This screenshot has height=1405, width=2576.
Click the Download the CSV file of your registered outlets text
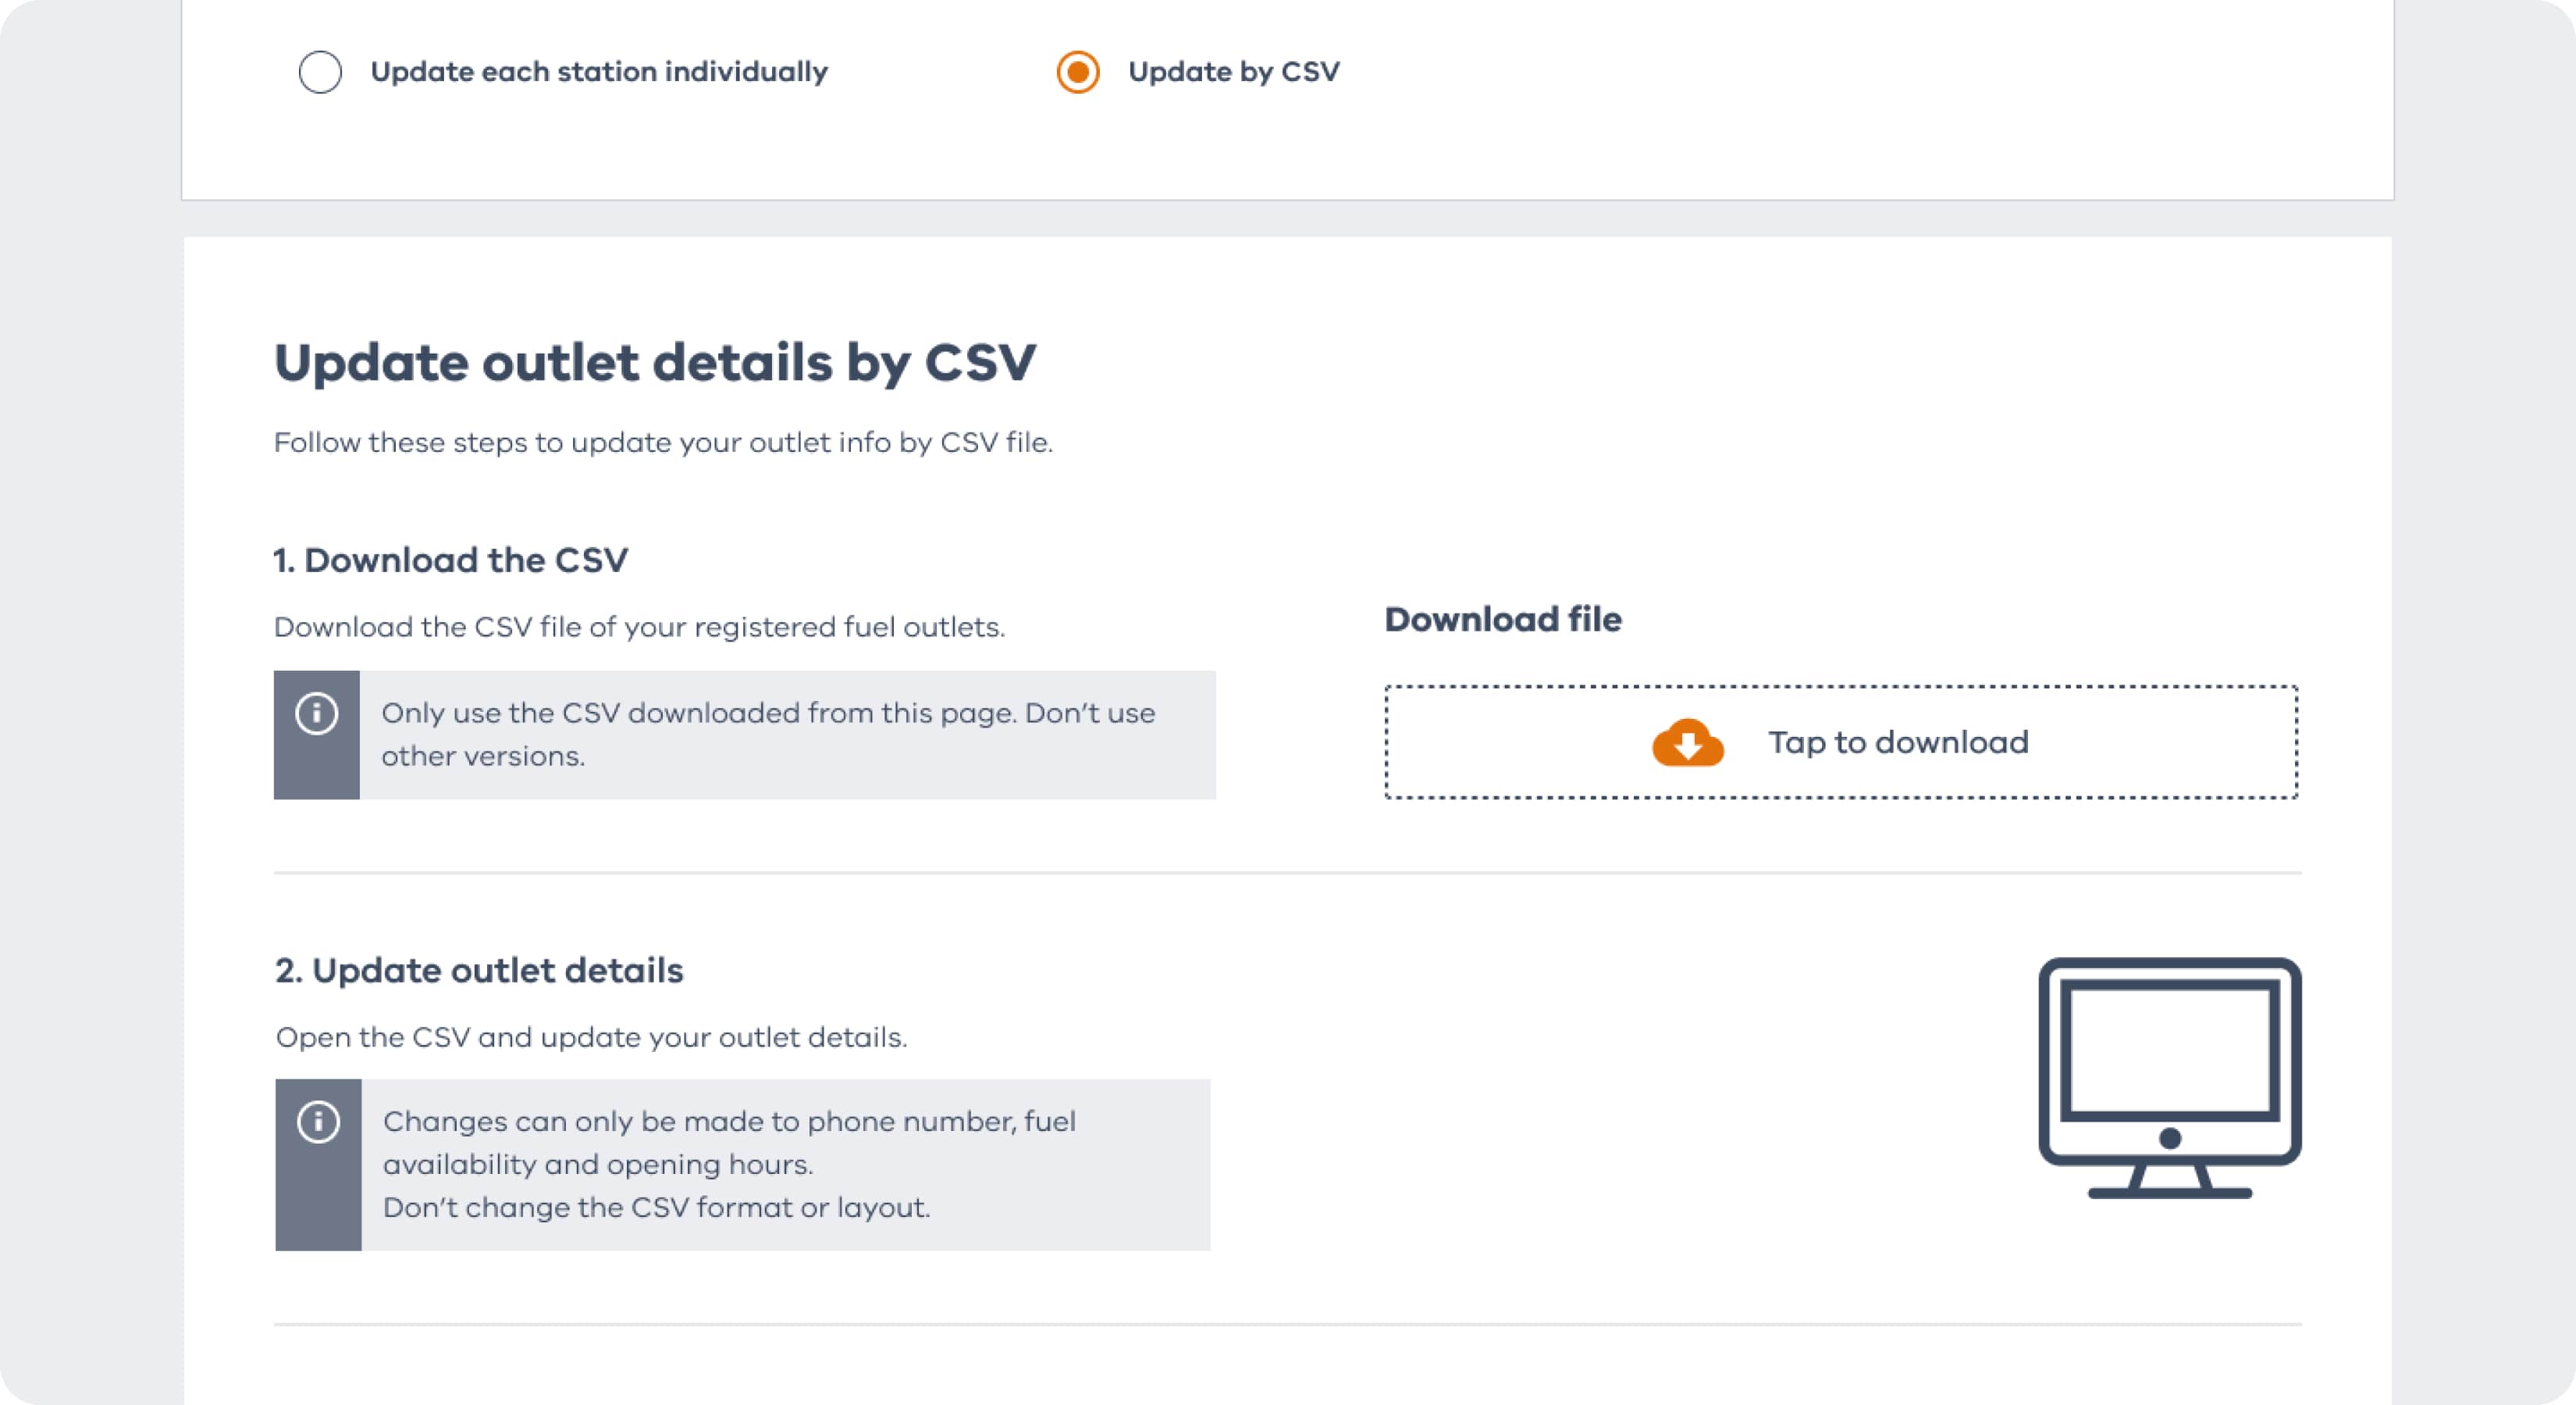tap(639, 627)
